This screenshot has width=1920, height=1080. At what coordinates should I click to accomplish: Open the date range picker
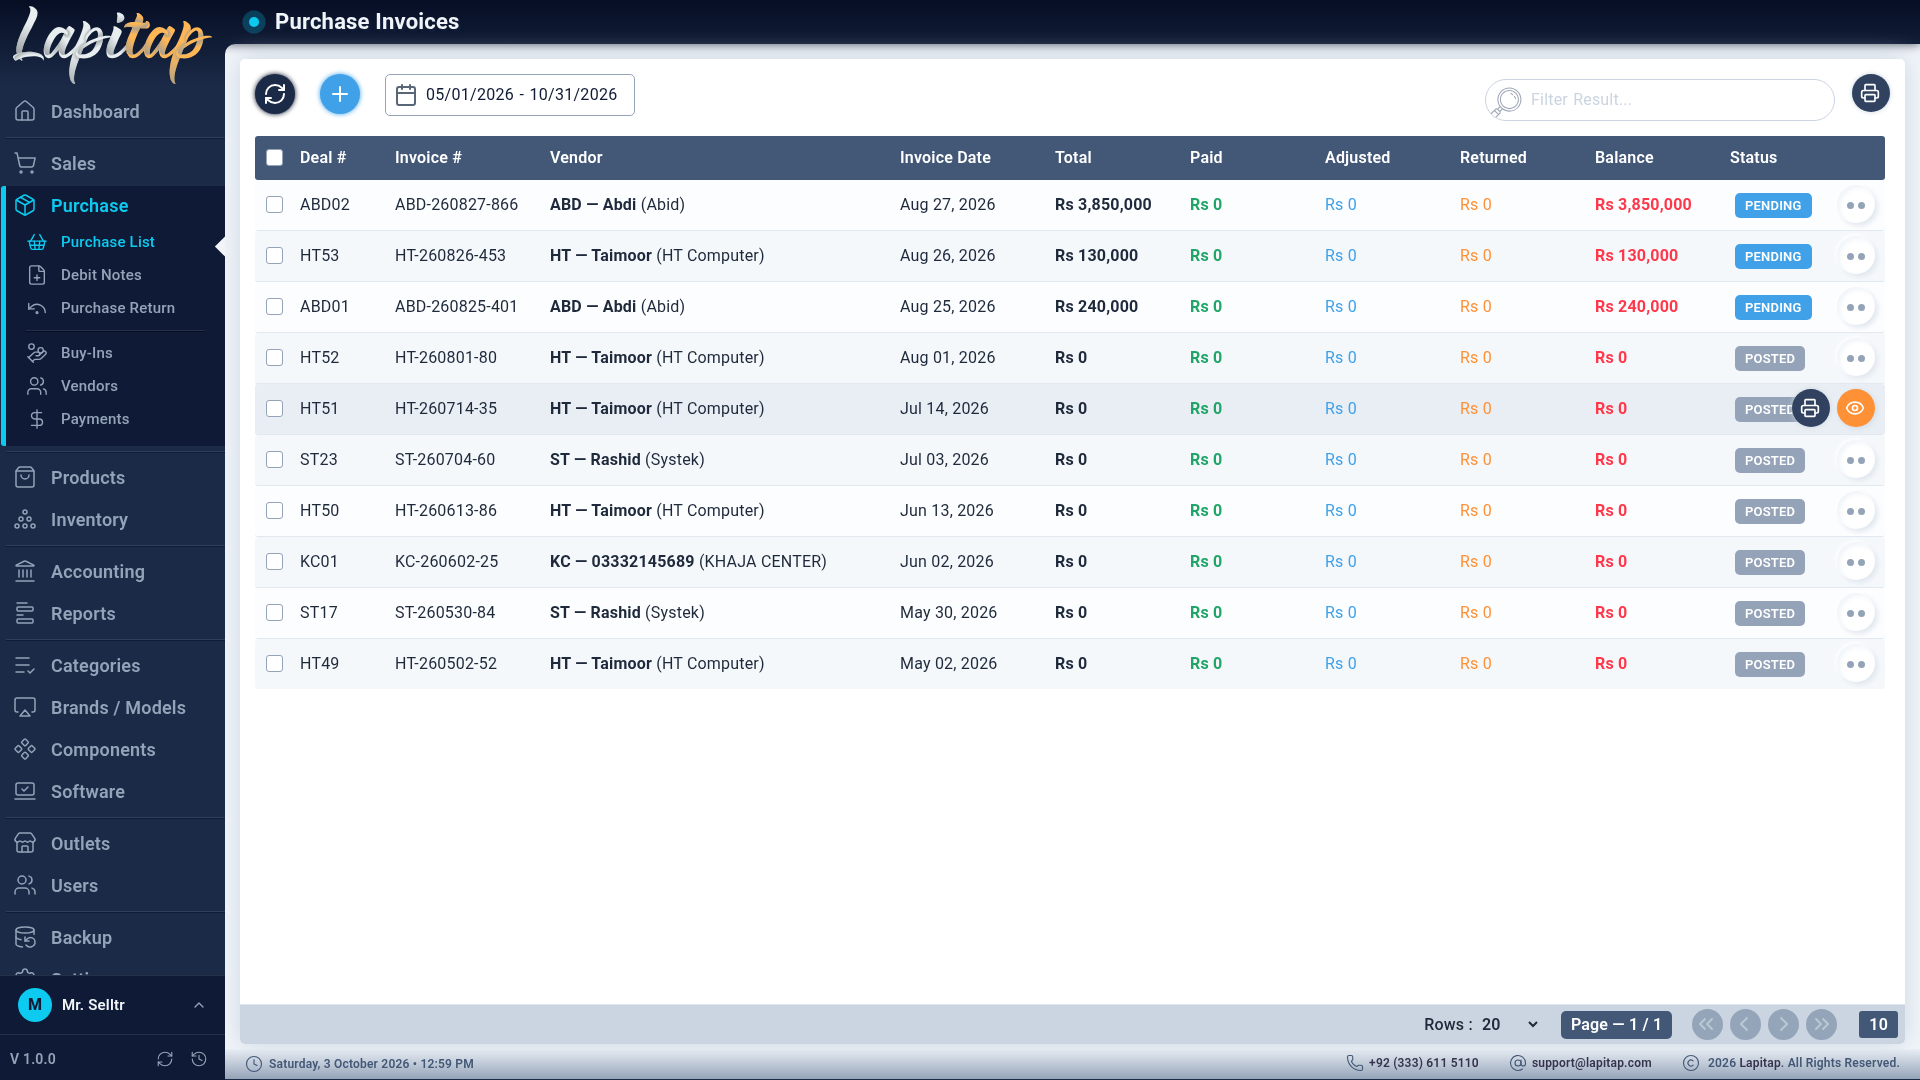(x=510, y=95)
